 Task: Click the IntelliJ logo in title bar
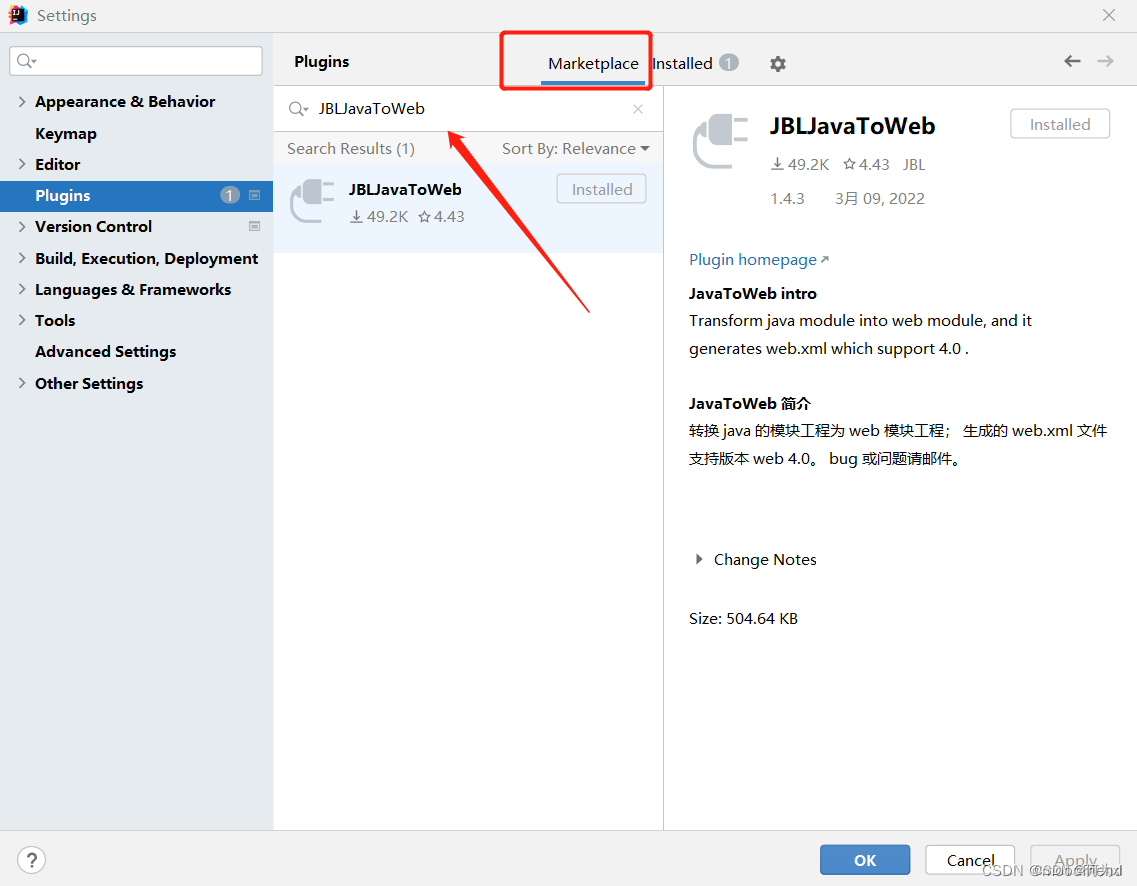[x=17, y=15]
